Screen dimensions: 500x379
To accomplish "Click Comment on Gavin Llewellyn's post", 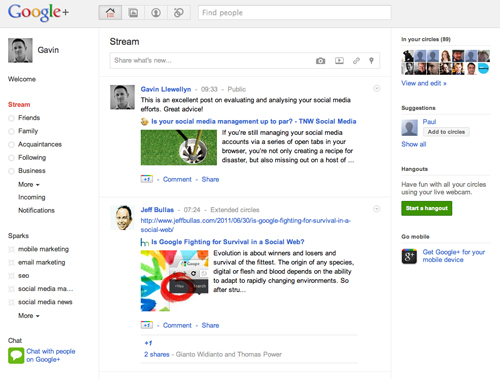I will pyautogui.click(x=177, y=179).
